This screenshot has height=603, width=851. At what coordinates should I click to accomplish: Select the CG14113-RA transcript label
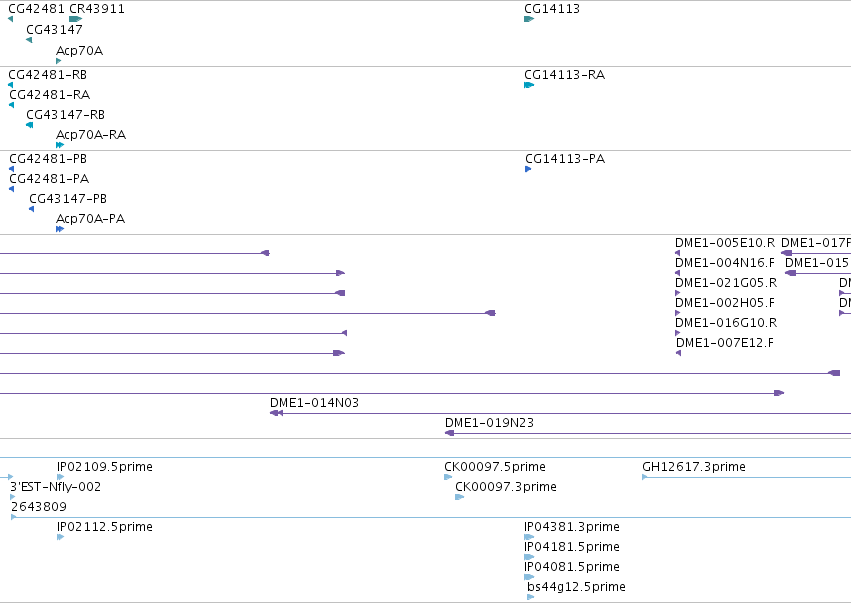pyautogui.click(x=564, y=74)
